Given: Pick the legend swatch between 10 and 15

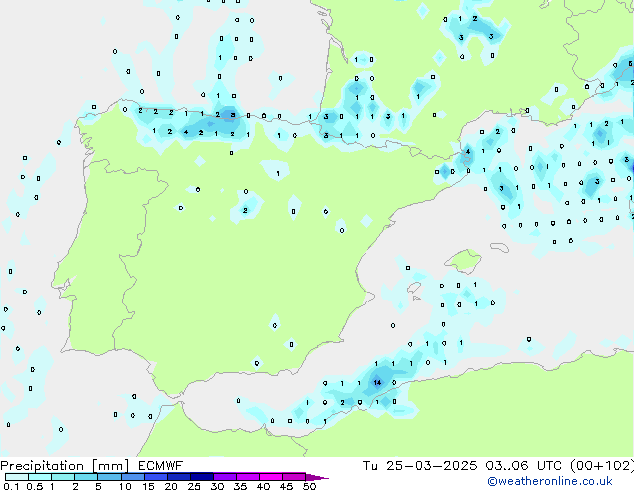Looking at the screenshot, I should click(133, 477).
